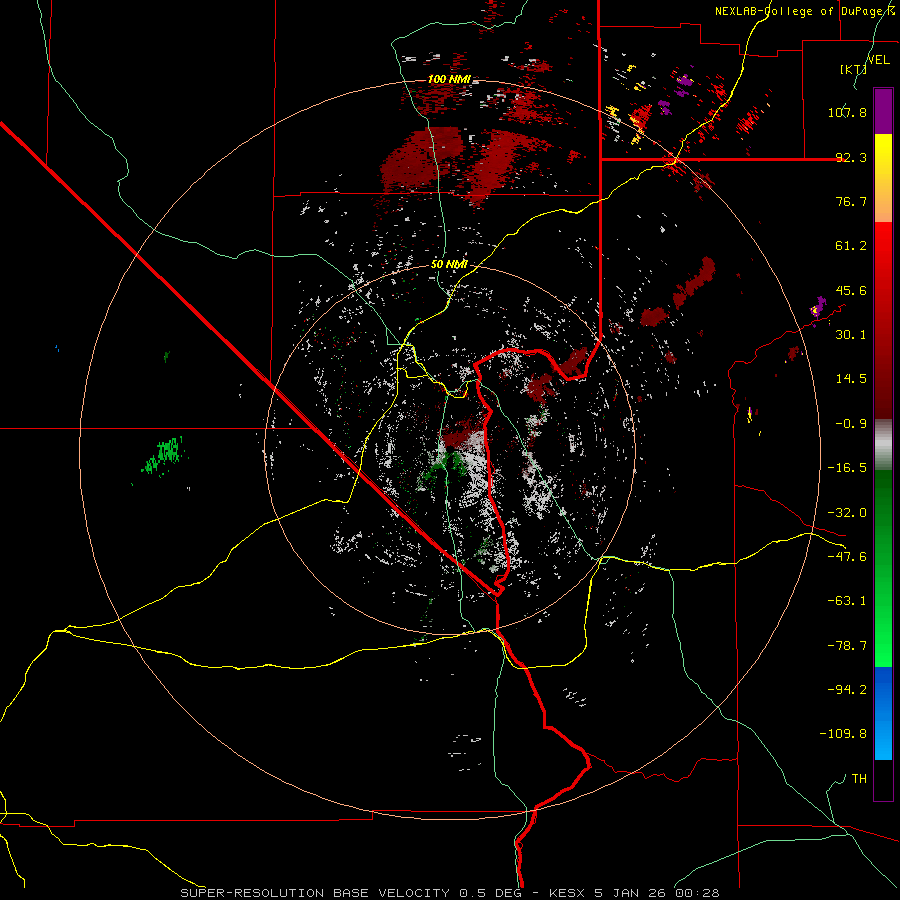Click the 100 NMI range ring label

pyautogui.click(x=449, y=79)
